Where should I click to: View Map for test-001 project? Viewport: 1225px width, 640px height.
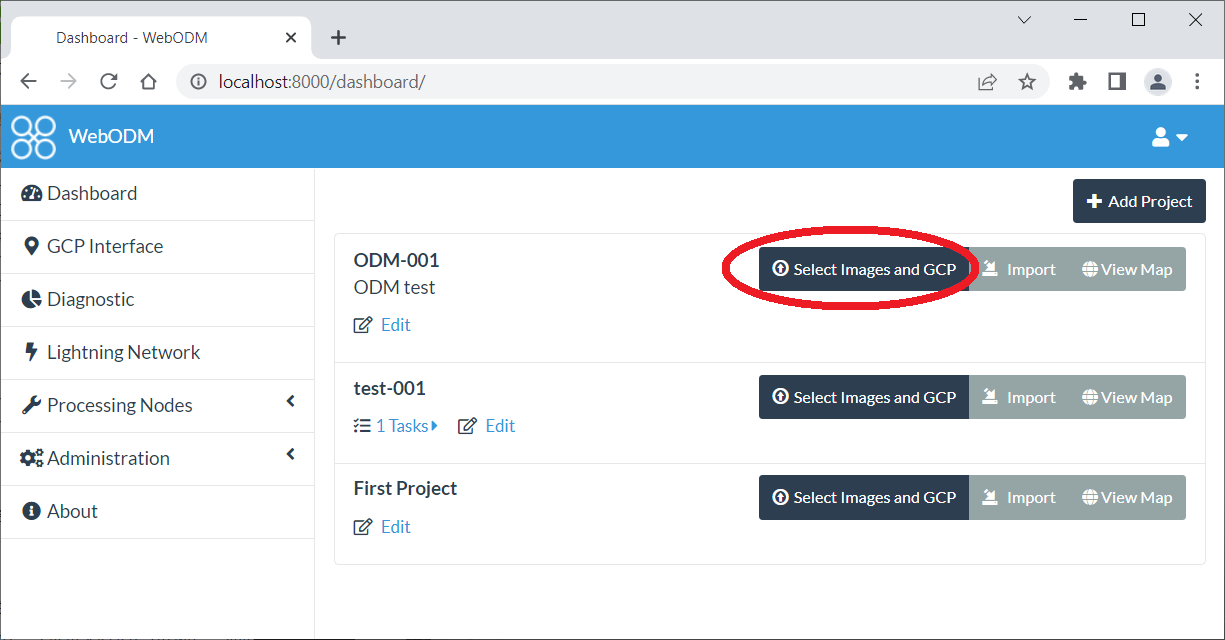coord(1127,397)
